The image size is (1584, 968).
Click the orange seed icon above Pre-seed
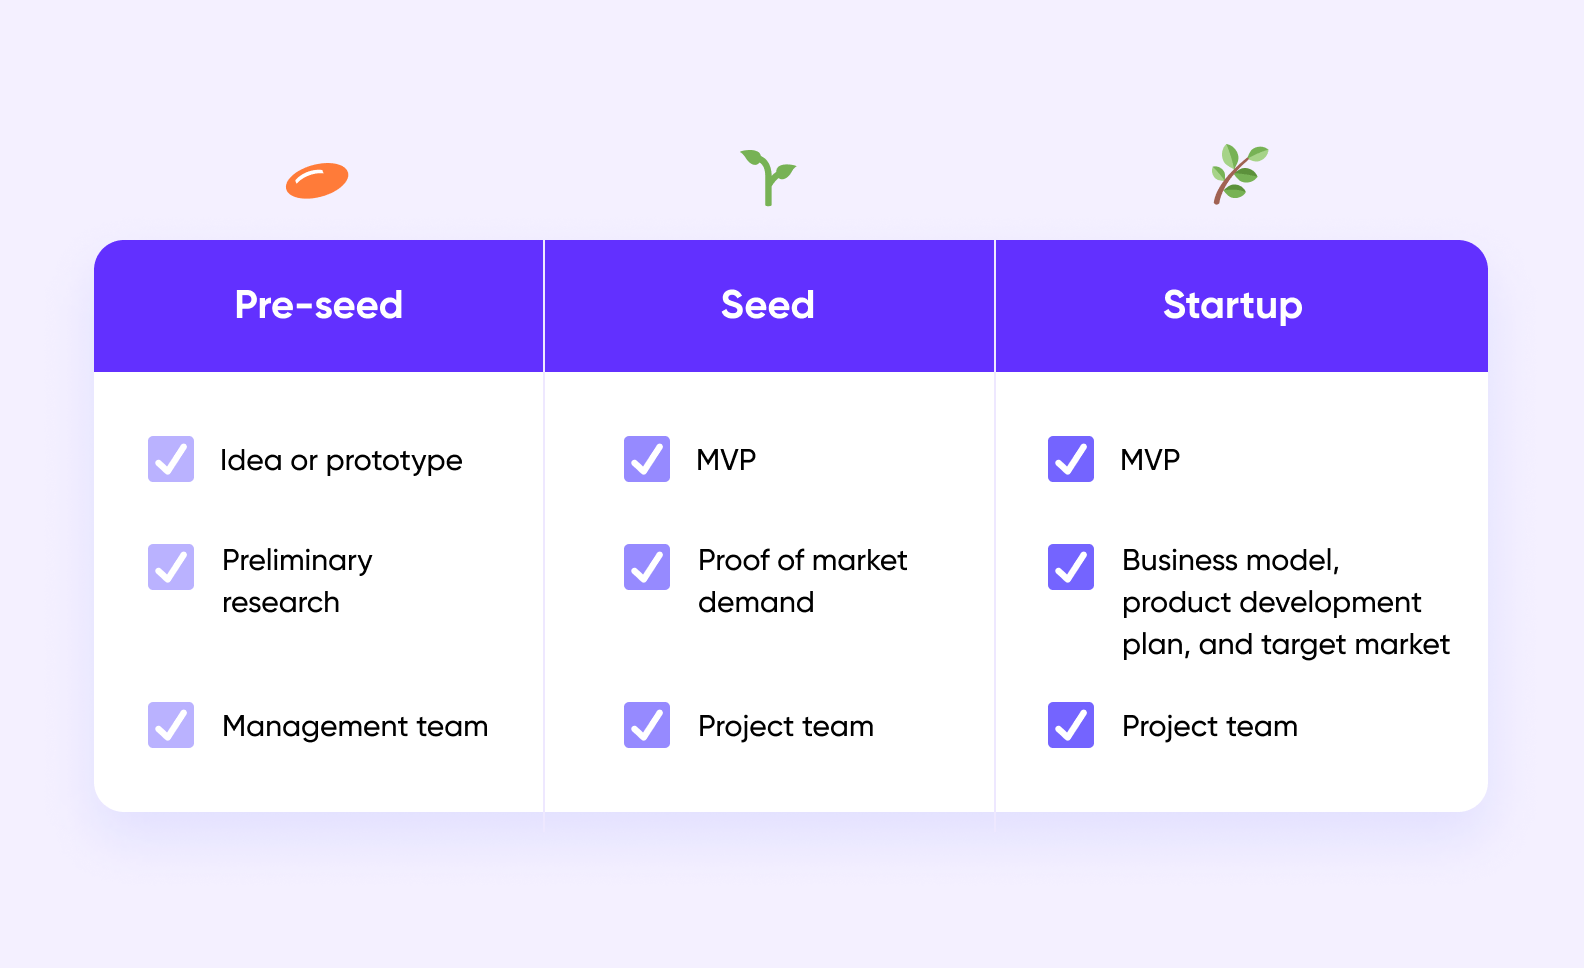[x=317, y=181]
